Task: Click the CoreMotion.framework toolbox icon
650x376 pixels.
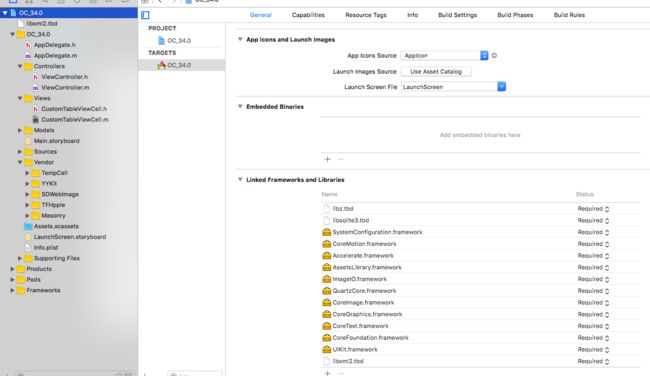Action: pyautogui.click(x=327, y=244)
